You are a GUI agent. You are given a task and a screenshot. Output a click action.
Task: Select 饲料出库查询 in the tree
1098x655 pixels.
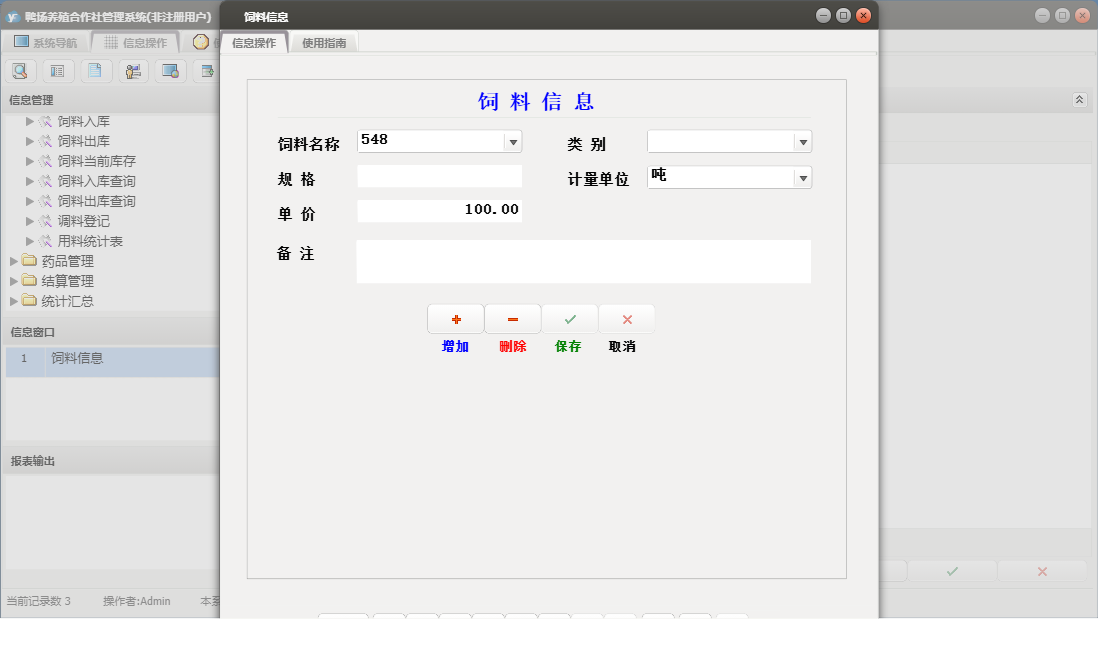click(97, 201)
